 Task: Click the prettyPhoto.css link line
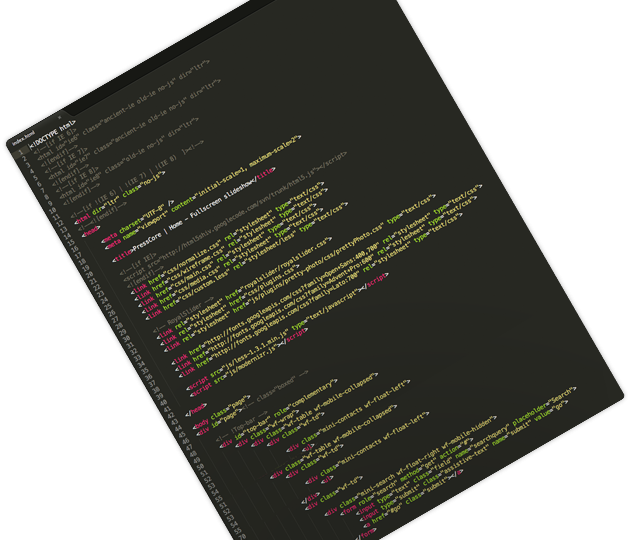coord(300,274)
